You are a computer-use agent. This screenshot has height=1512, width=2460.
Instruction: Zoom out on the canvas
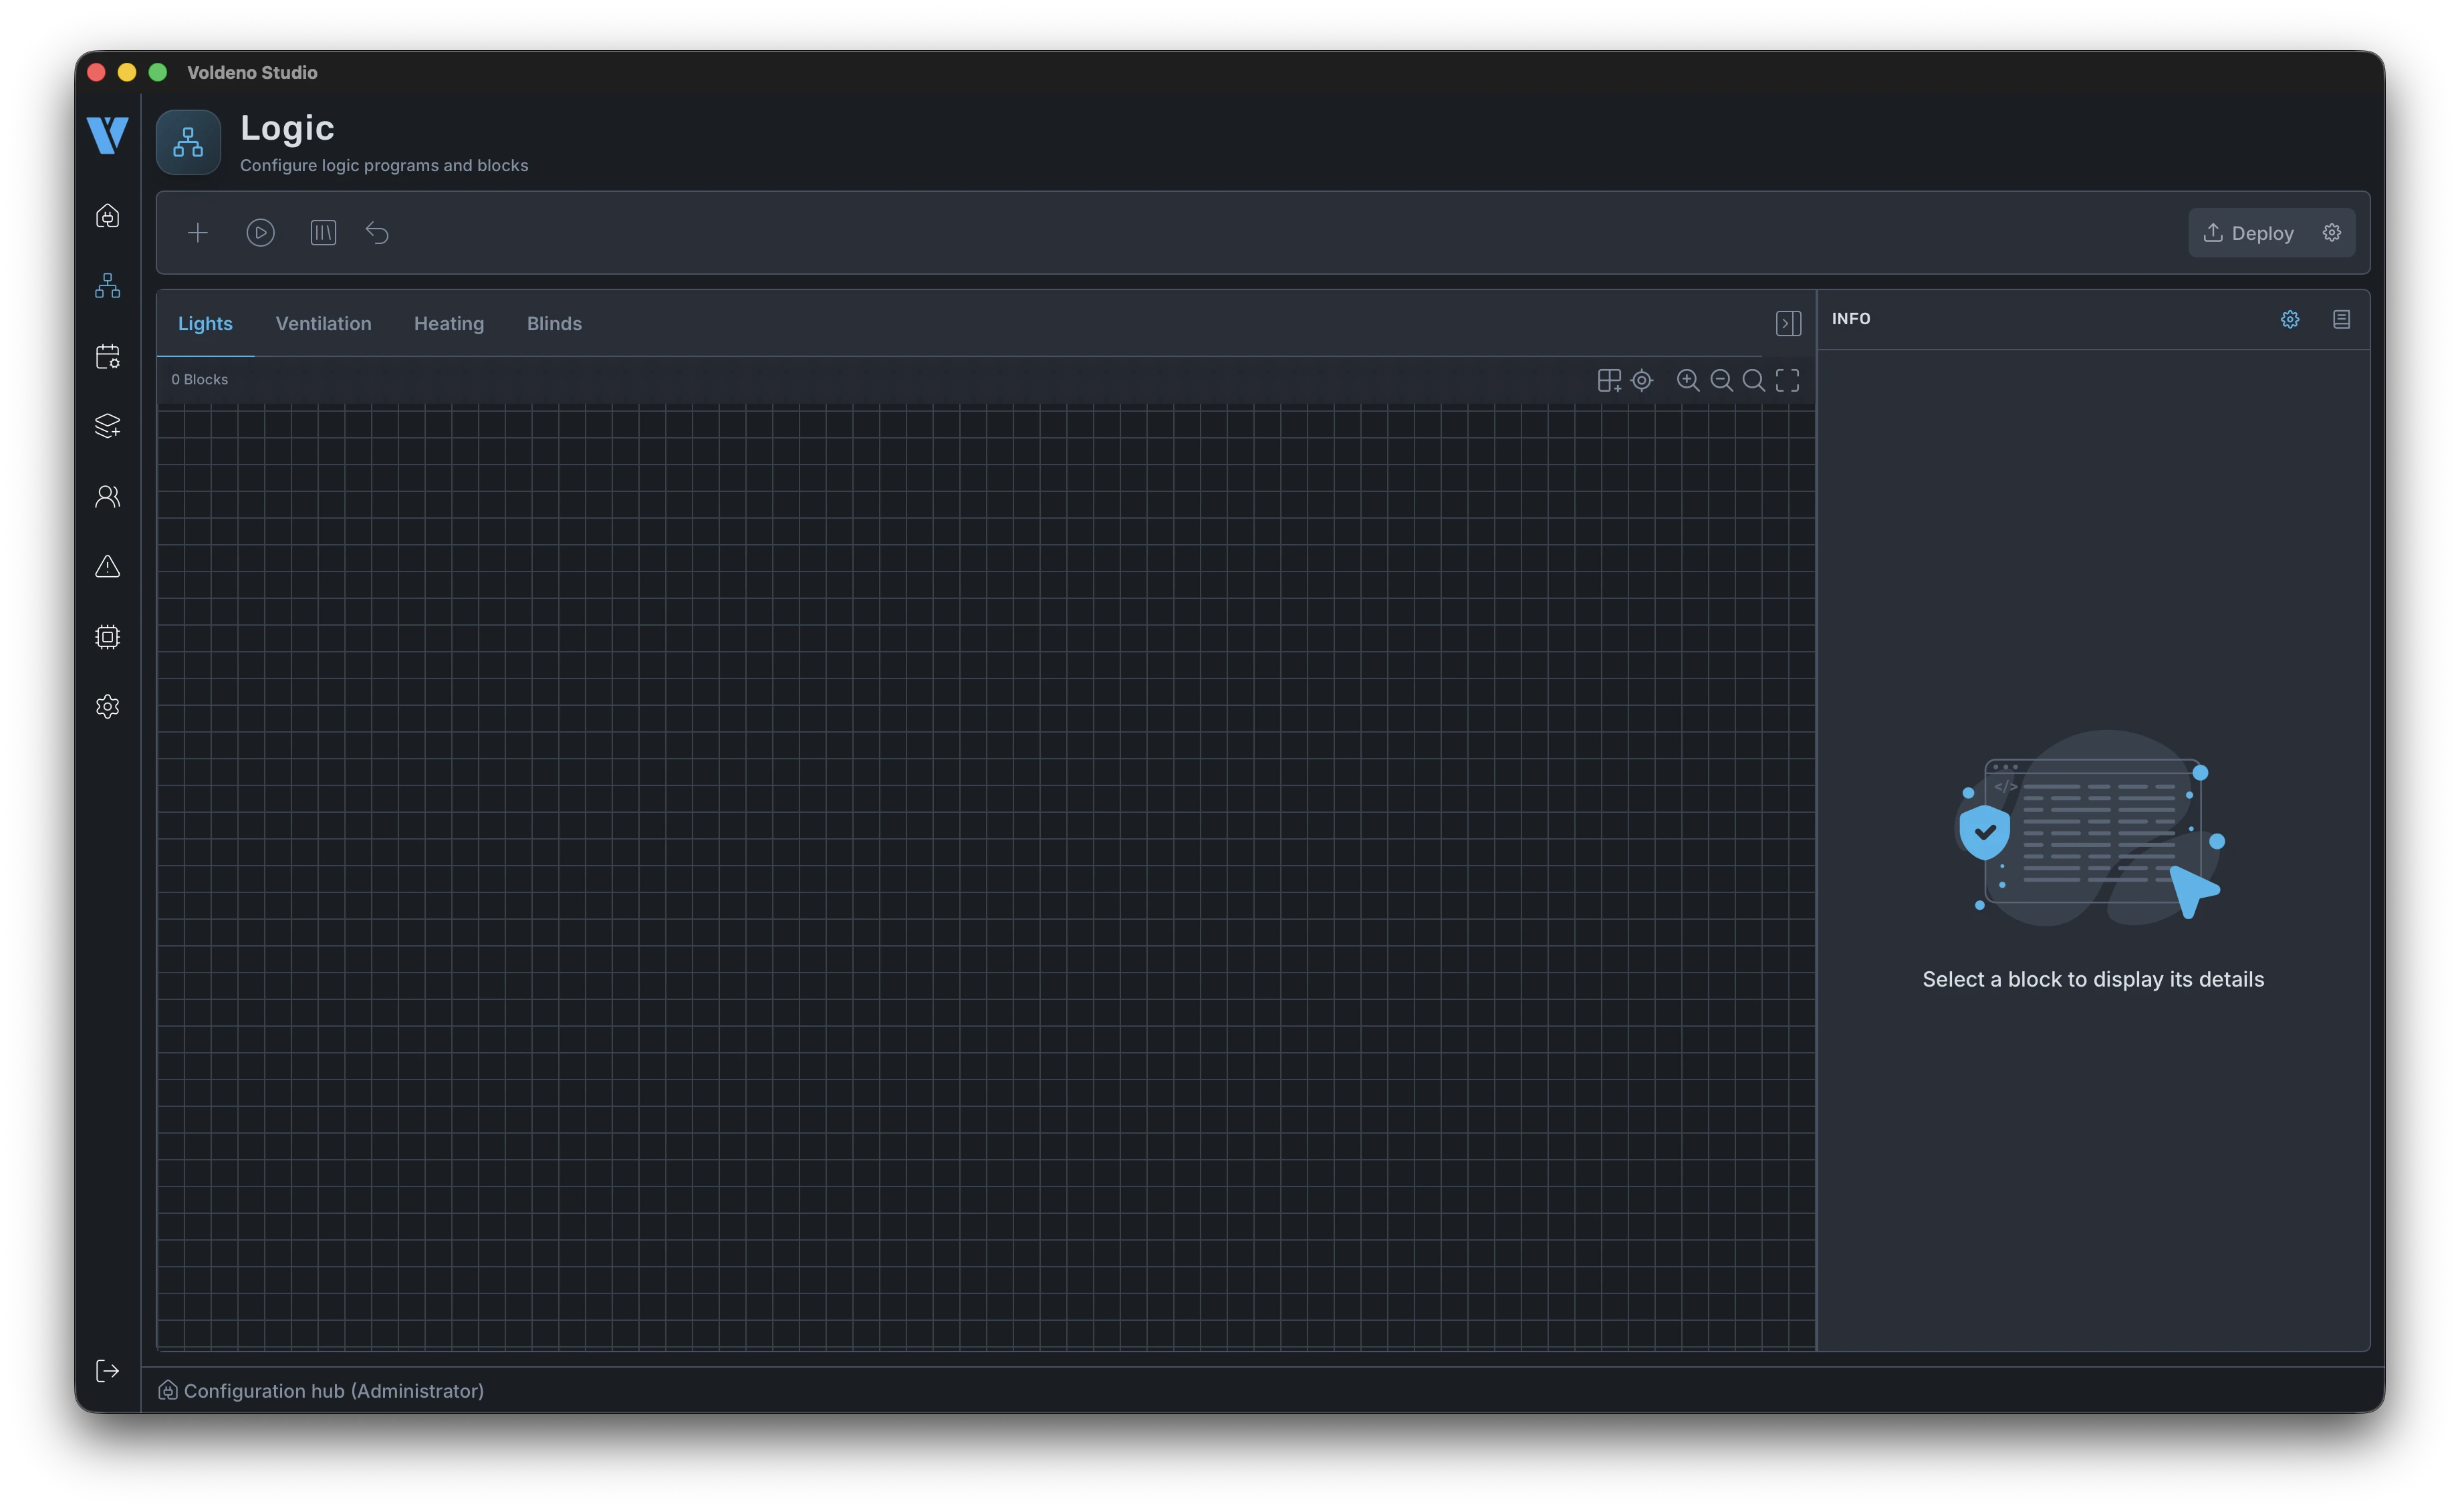[x=1721, y=380]
